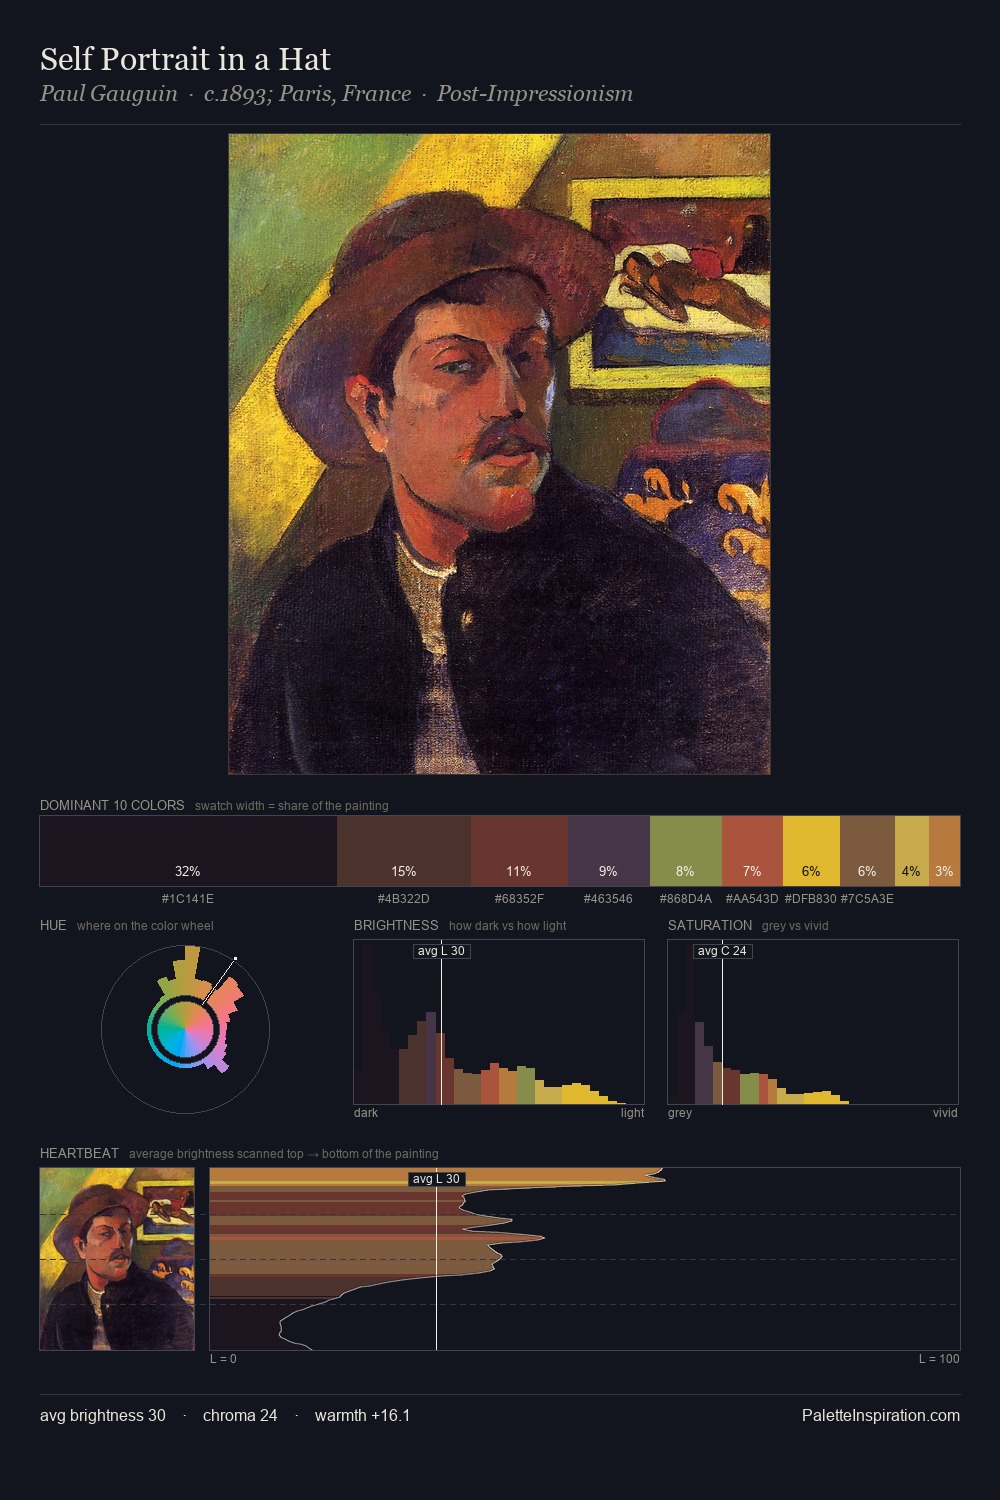Image resolution: width=1000 pixels, height=1500 pixels.
Task: Click the 'warmth +16.1' footer stat
Action: click(362, 1415)
